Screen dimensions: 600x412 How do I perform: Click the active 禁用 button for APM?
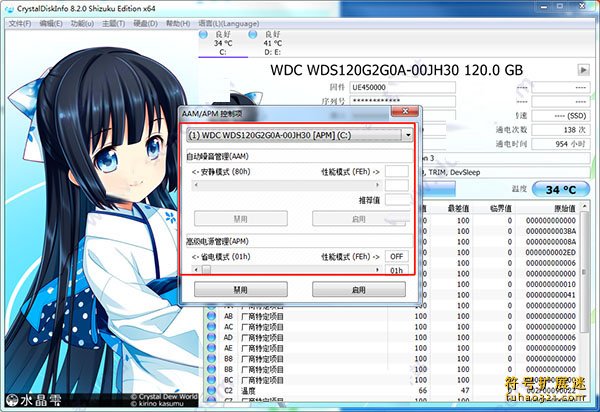point(241,290)
